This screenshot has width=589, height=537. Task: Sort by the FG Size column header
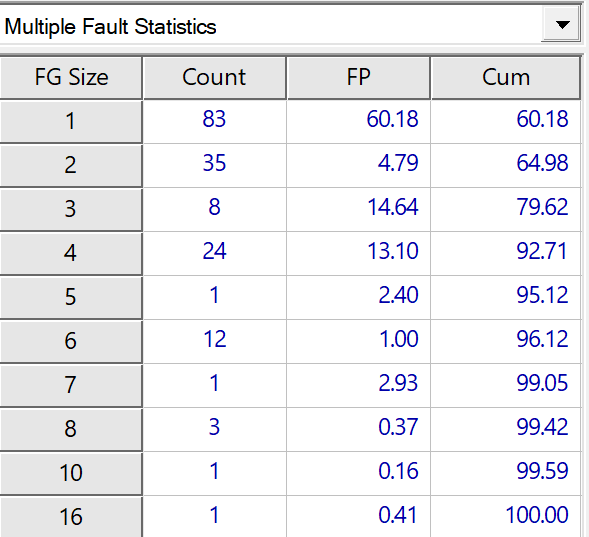tap(71, 78)
